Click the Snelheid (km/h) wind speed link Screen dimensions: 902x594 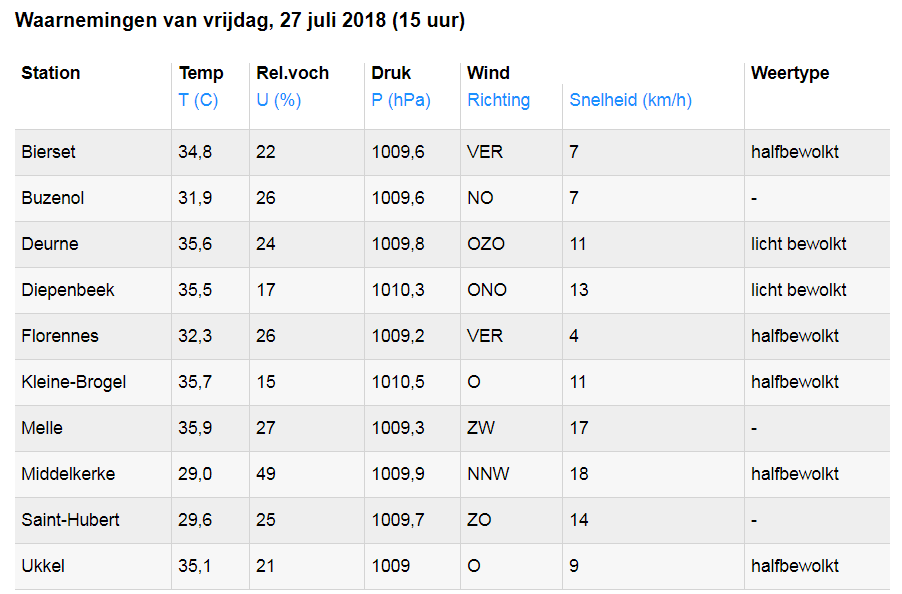click(x=630, y=100)
